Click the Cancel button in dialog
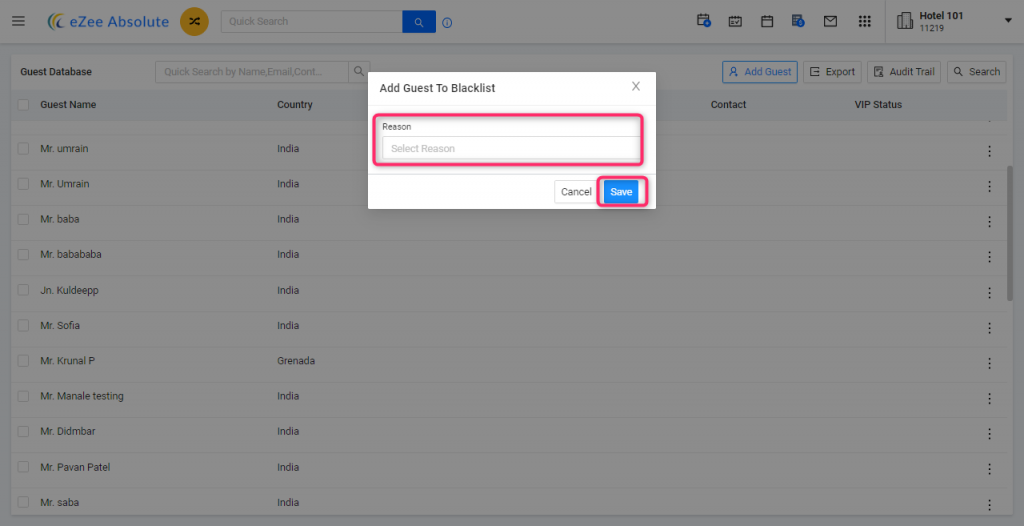Viewport: 1024px width, 526px height. [576, 192]
